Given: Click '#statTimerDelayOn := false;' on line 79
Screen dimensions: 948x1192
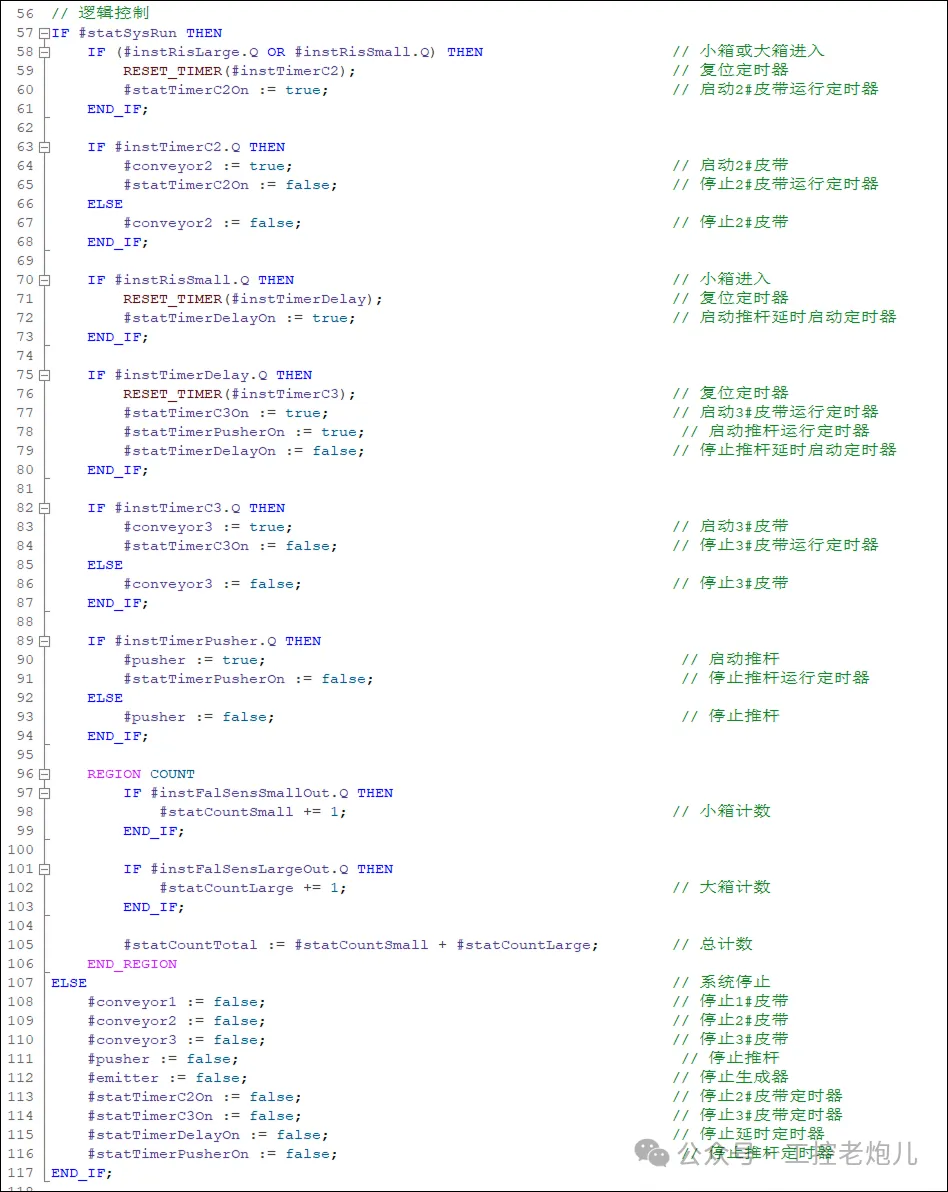Looking at the screenshot, I should 243,452.
